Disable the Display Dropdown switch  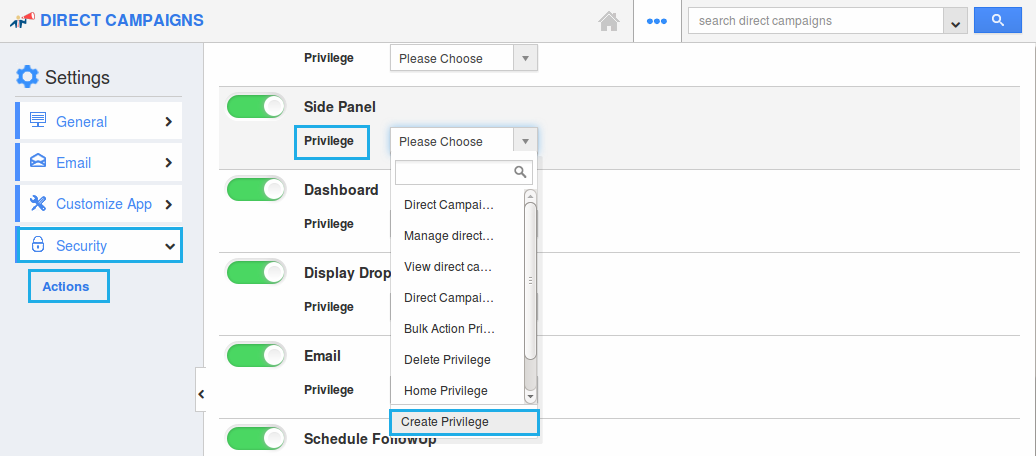coord(256,272)
